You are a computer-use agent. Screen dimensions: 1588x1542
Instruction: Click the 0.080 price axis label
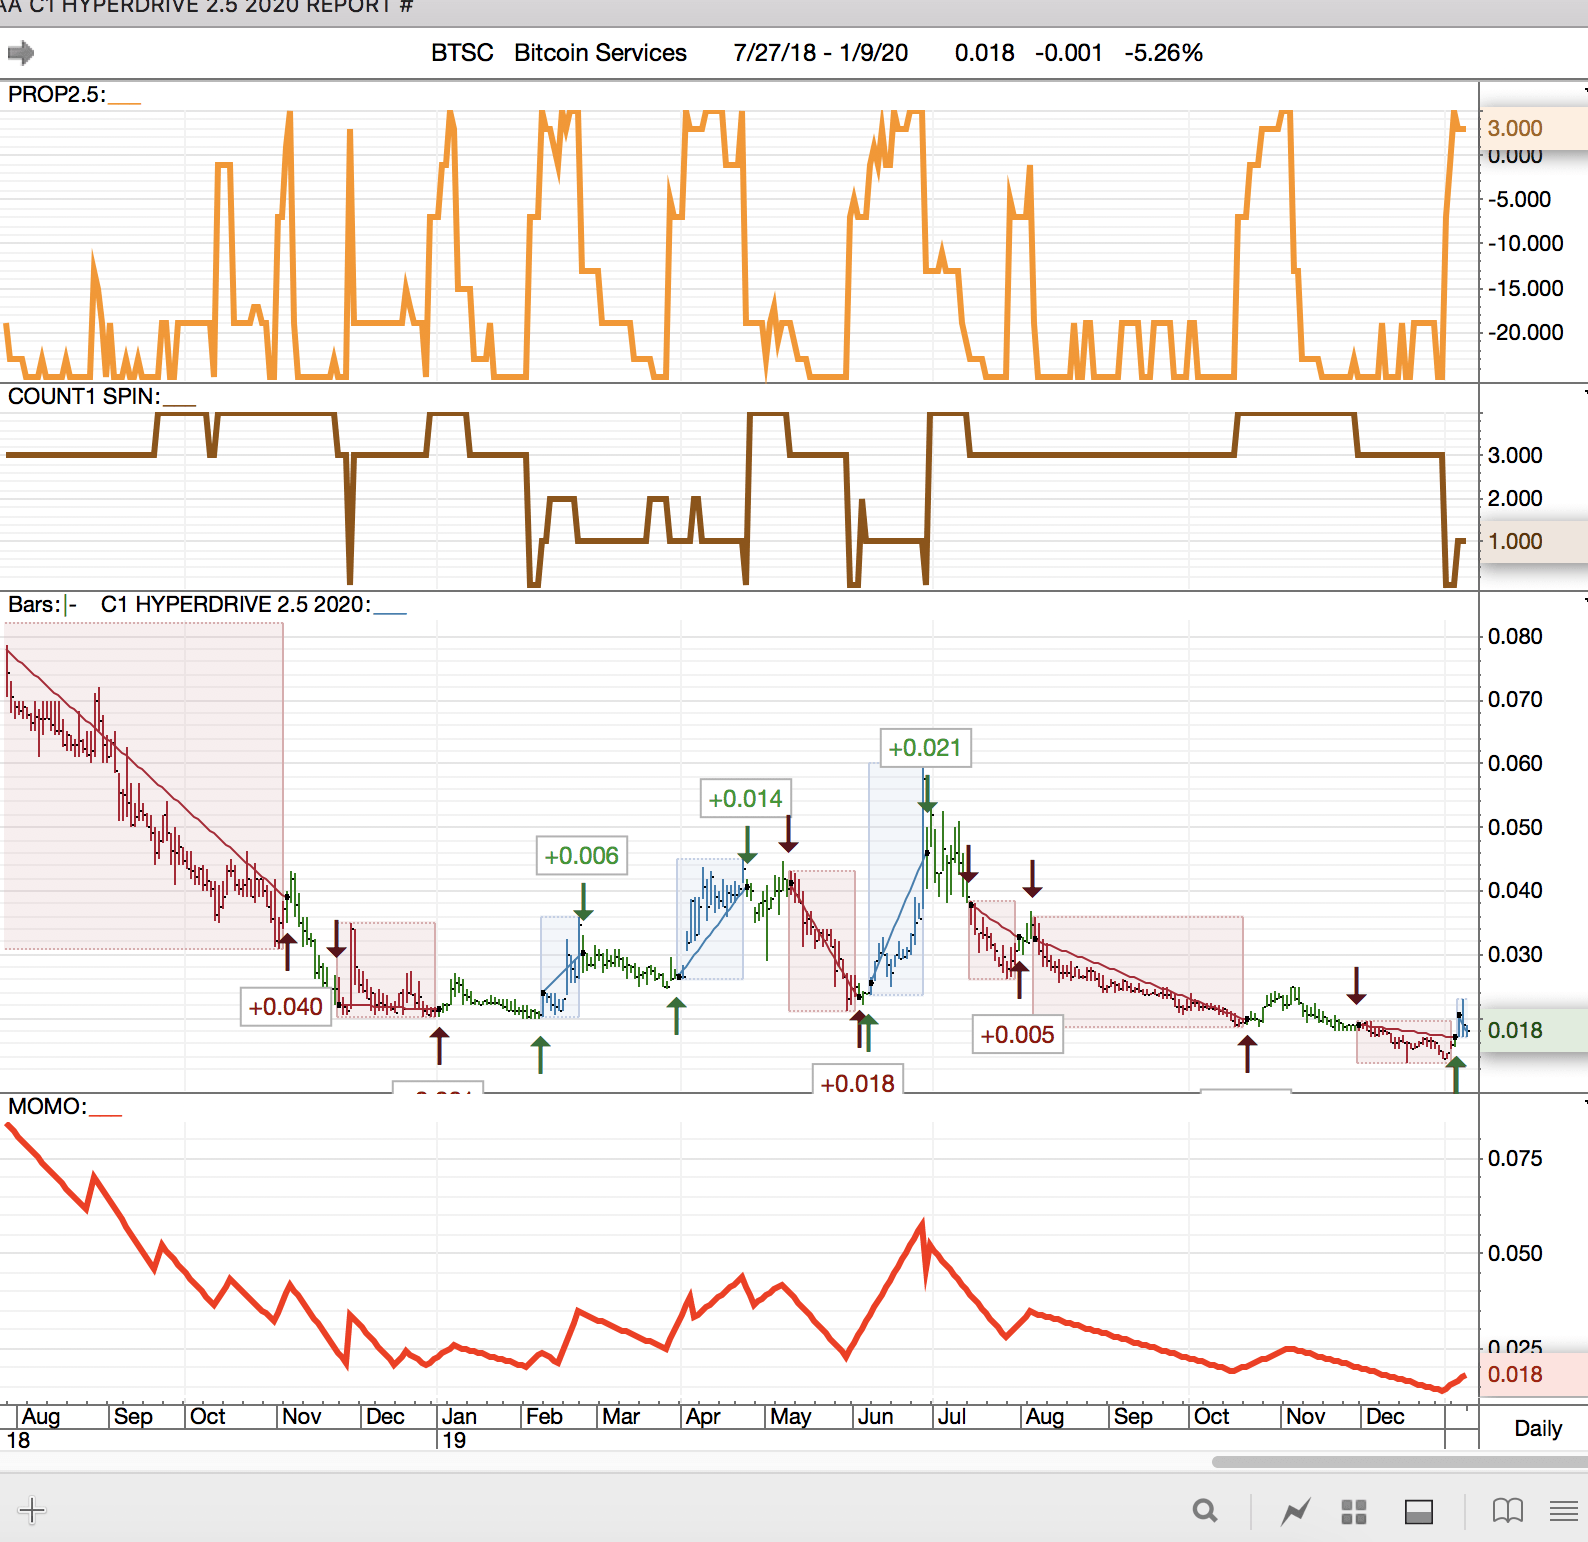coord(1515,637)
